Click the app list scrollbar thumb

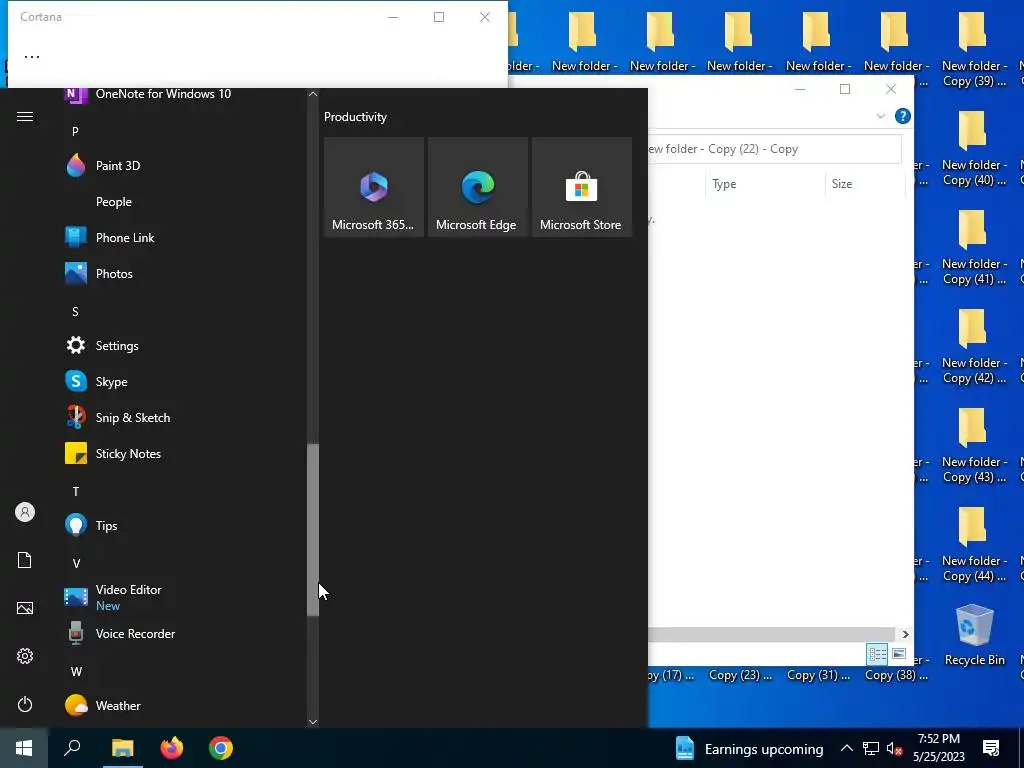click(313, 530)
